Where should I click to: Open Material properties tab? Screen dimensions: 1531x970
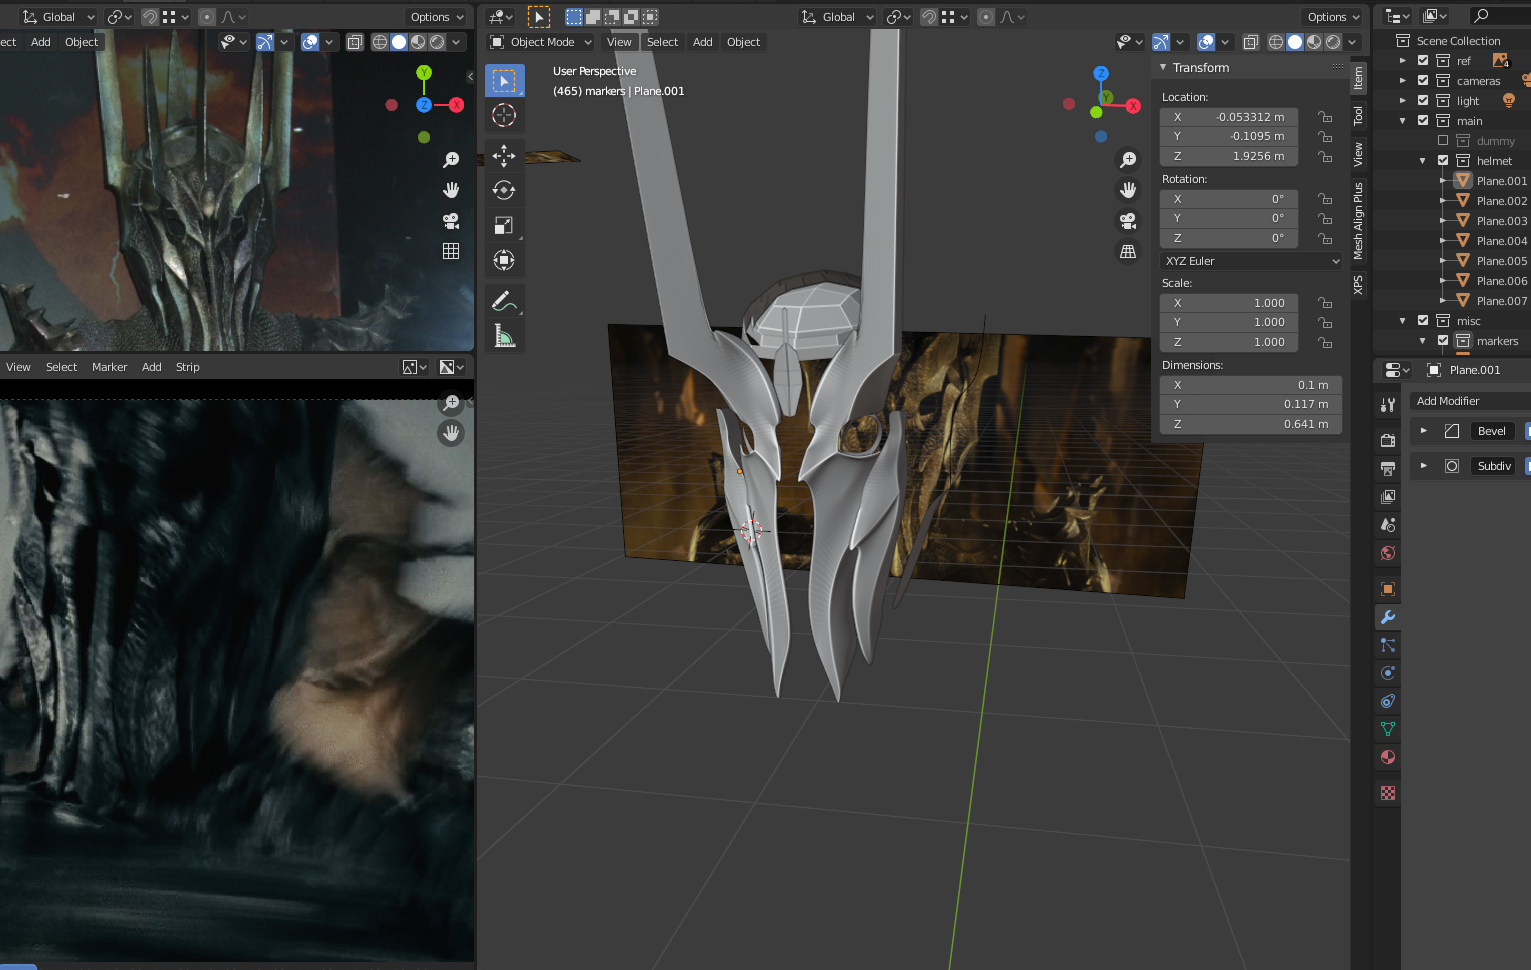(1388, 757)
